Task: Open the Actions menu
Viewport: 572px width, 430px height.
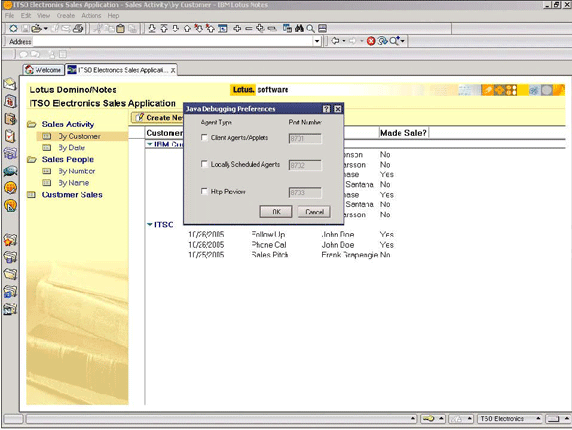Action: pyautogui.click(x=91, y=16)
